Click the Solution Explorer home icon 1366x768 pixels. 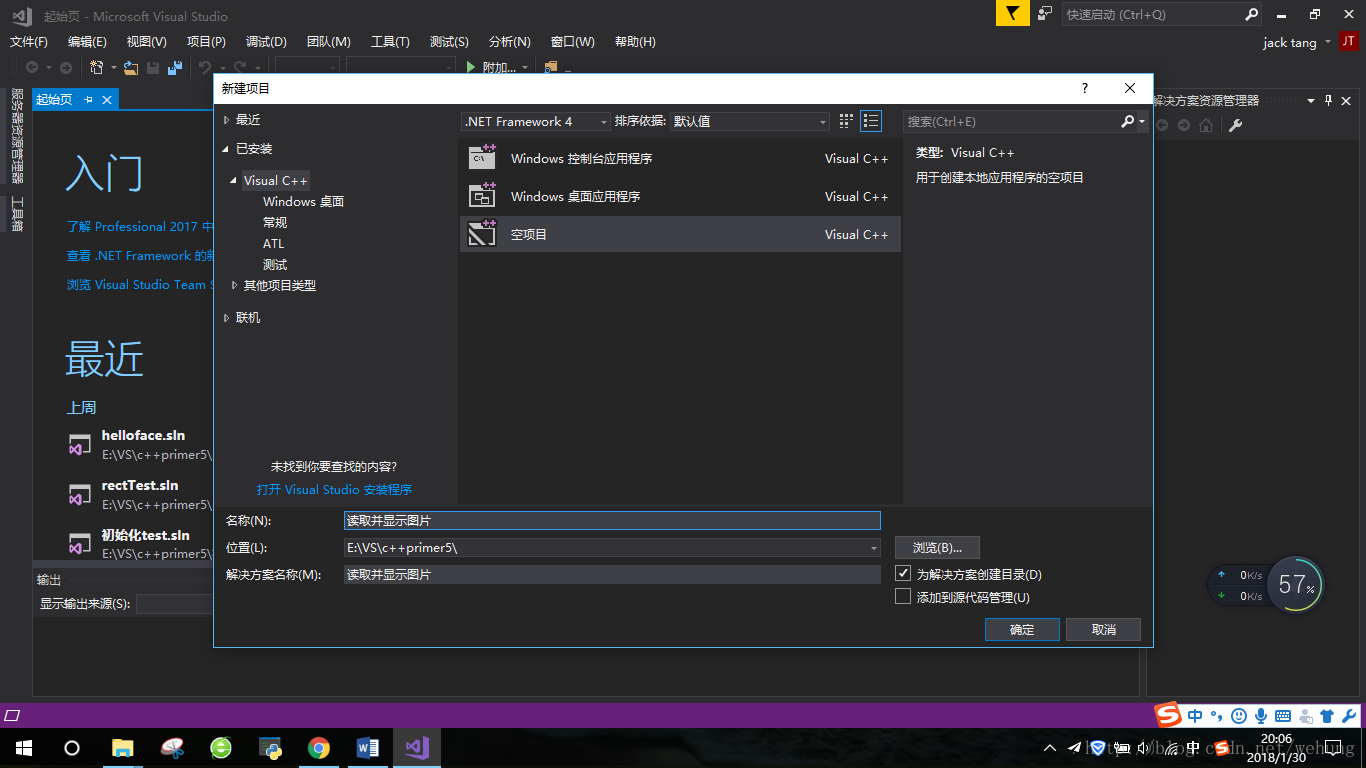(1206, 125)
